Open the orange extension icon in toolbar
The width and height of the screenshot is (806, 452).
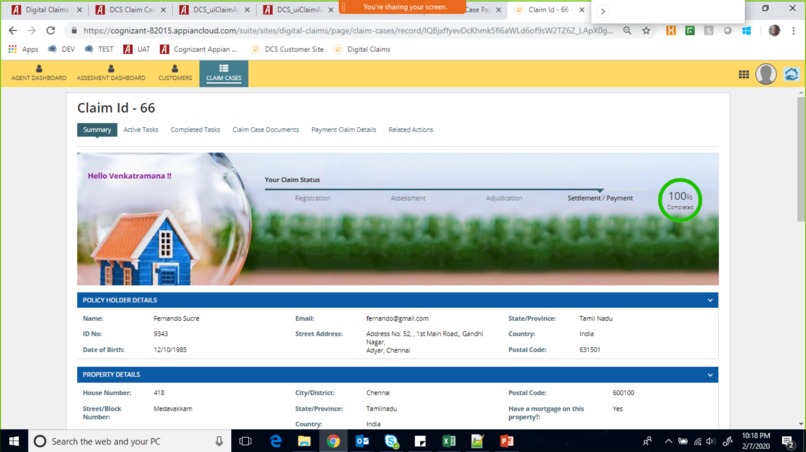pos(671,30)
